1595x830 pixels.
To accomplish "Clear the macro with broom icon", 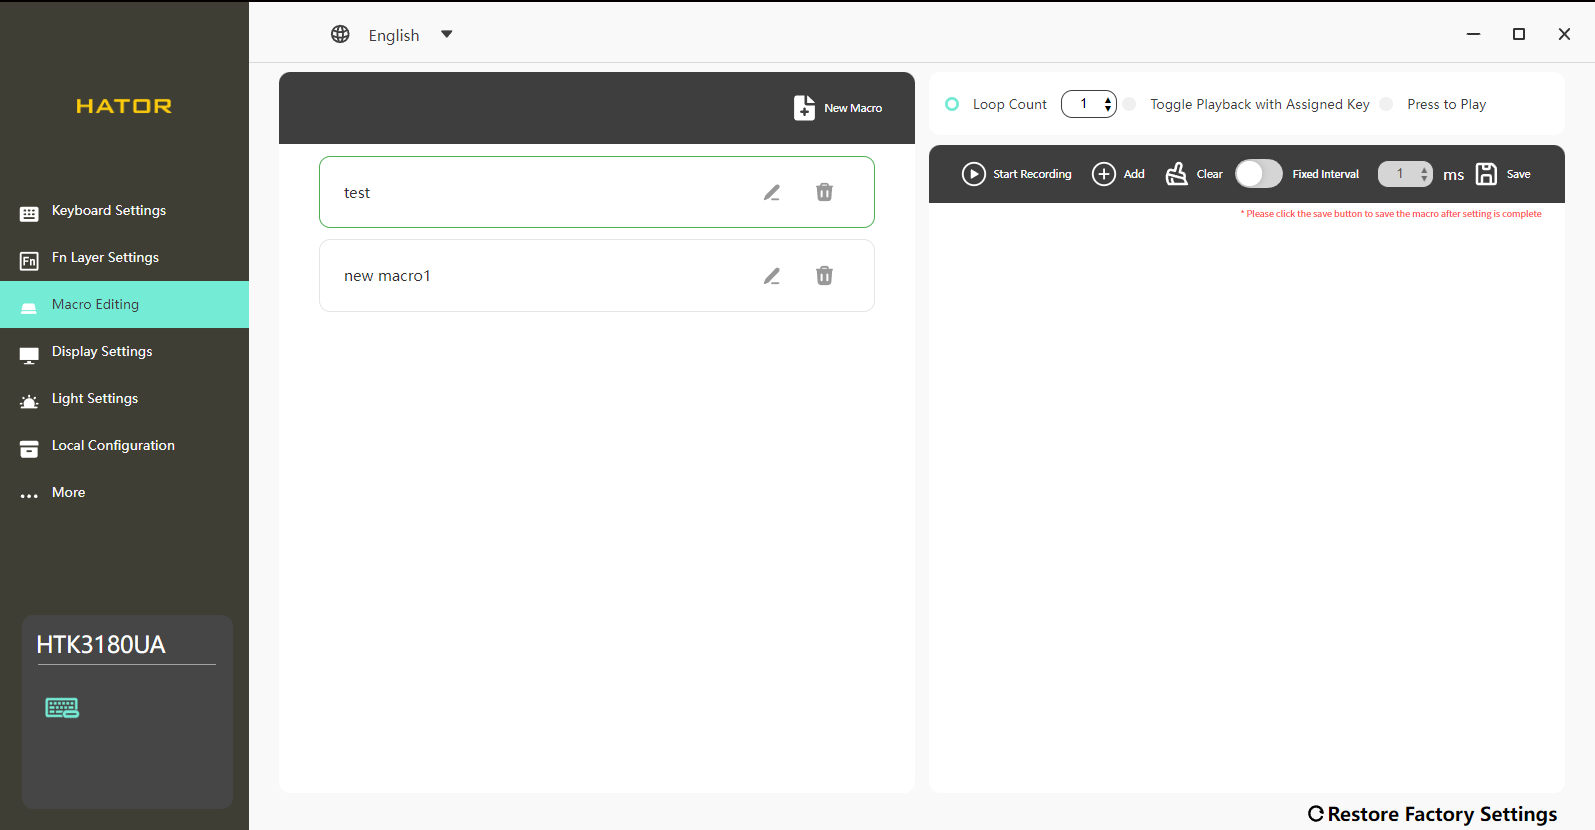I will [1177, 174].
